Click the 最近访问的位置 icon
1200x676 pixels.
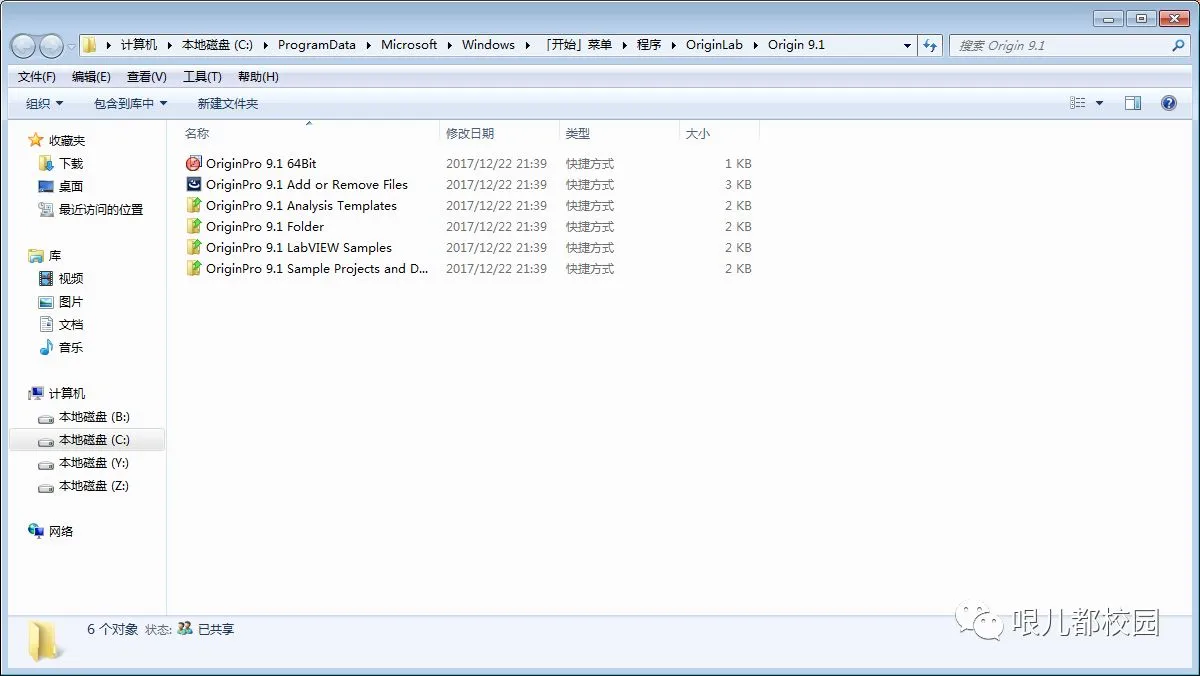46,209
